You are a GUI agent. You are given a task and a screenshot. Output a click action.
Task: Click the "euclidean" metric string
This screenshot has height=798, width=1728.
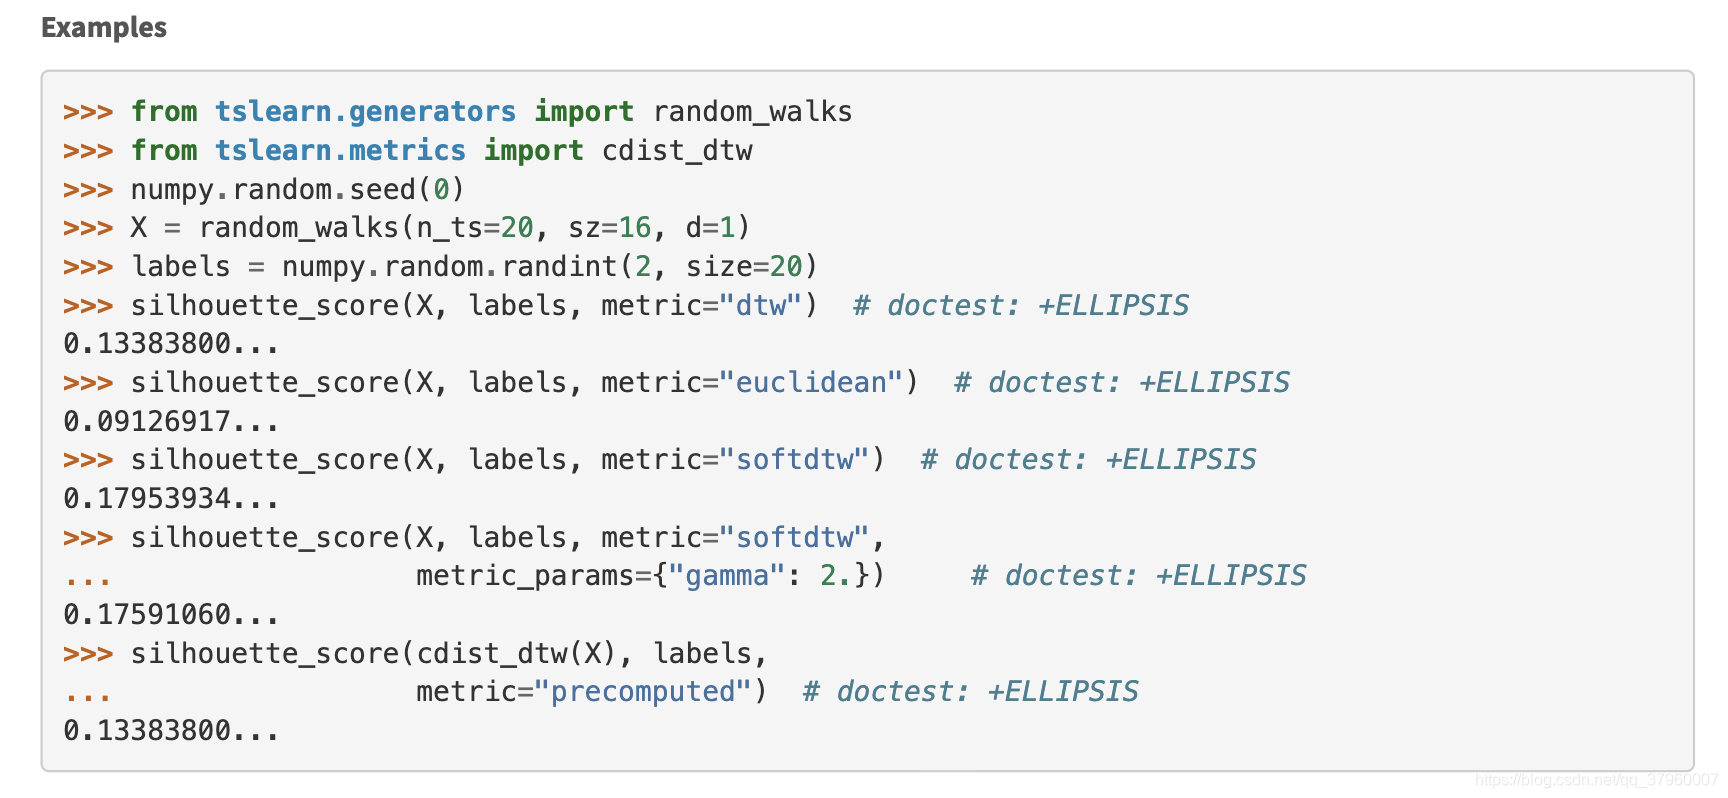811,382
